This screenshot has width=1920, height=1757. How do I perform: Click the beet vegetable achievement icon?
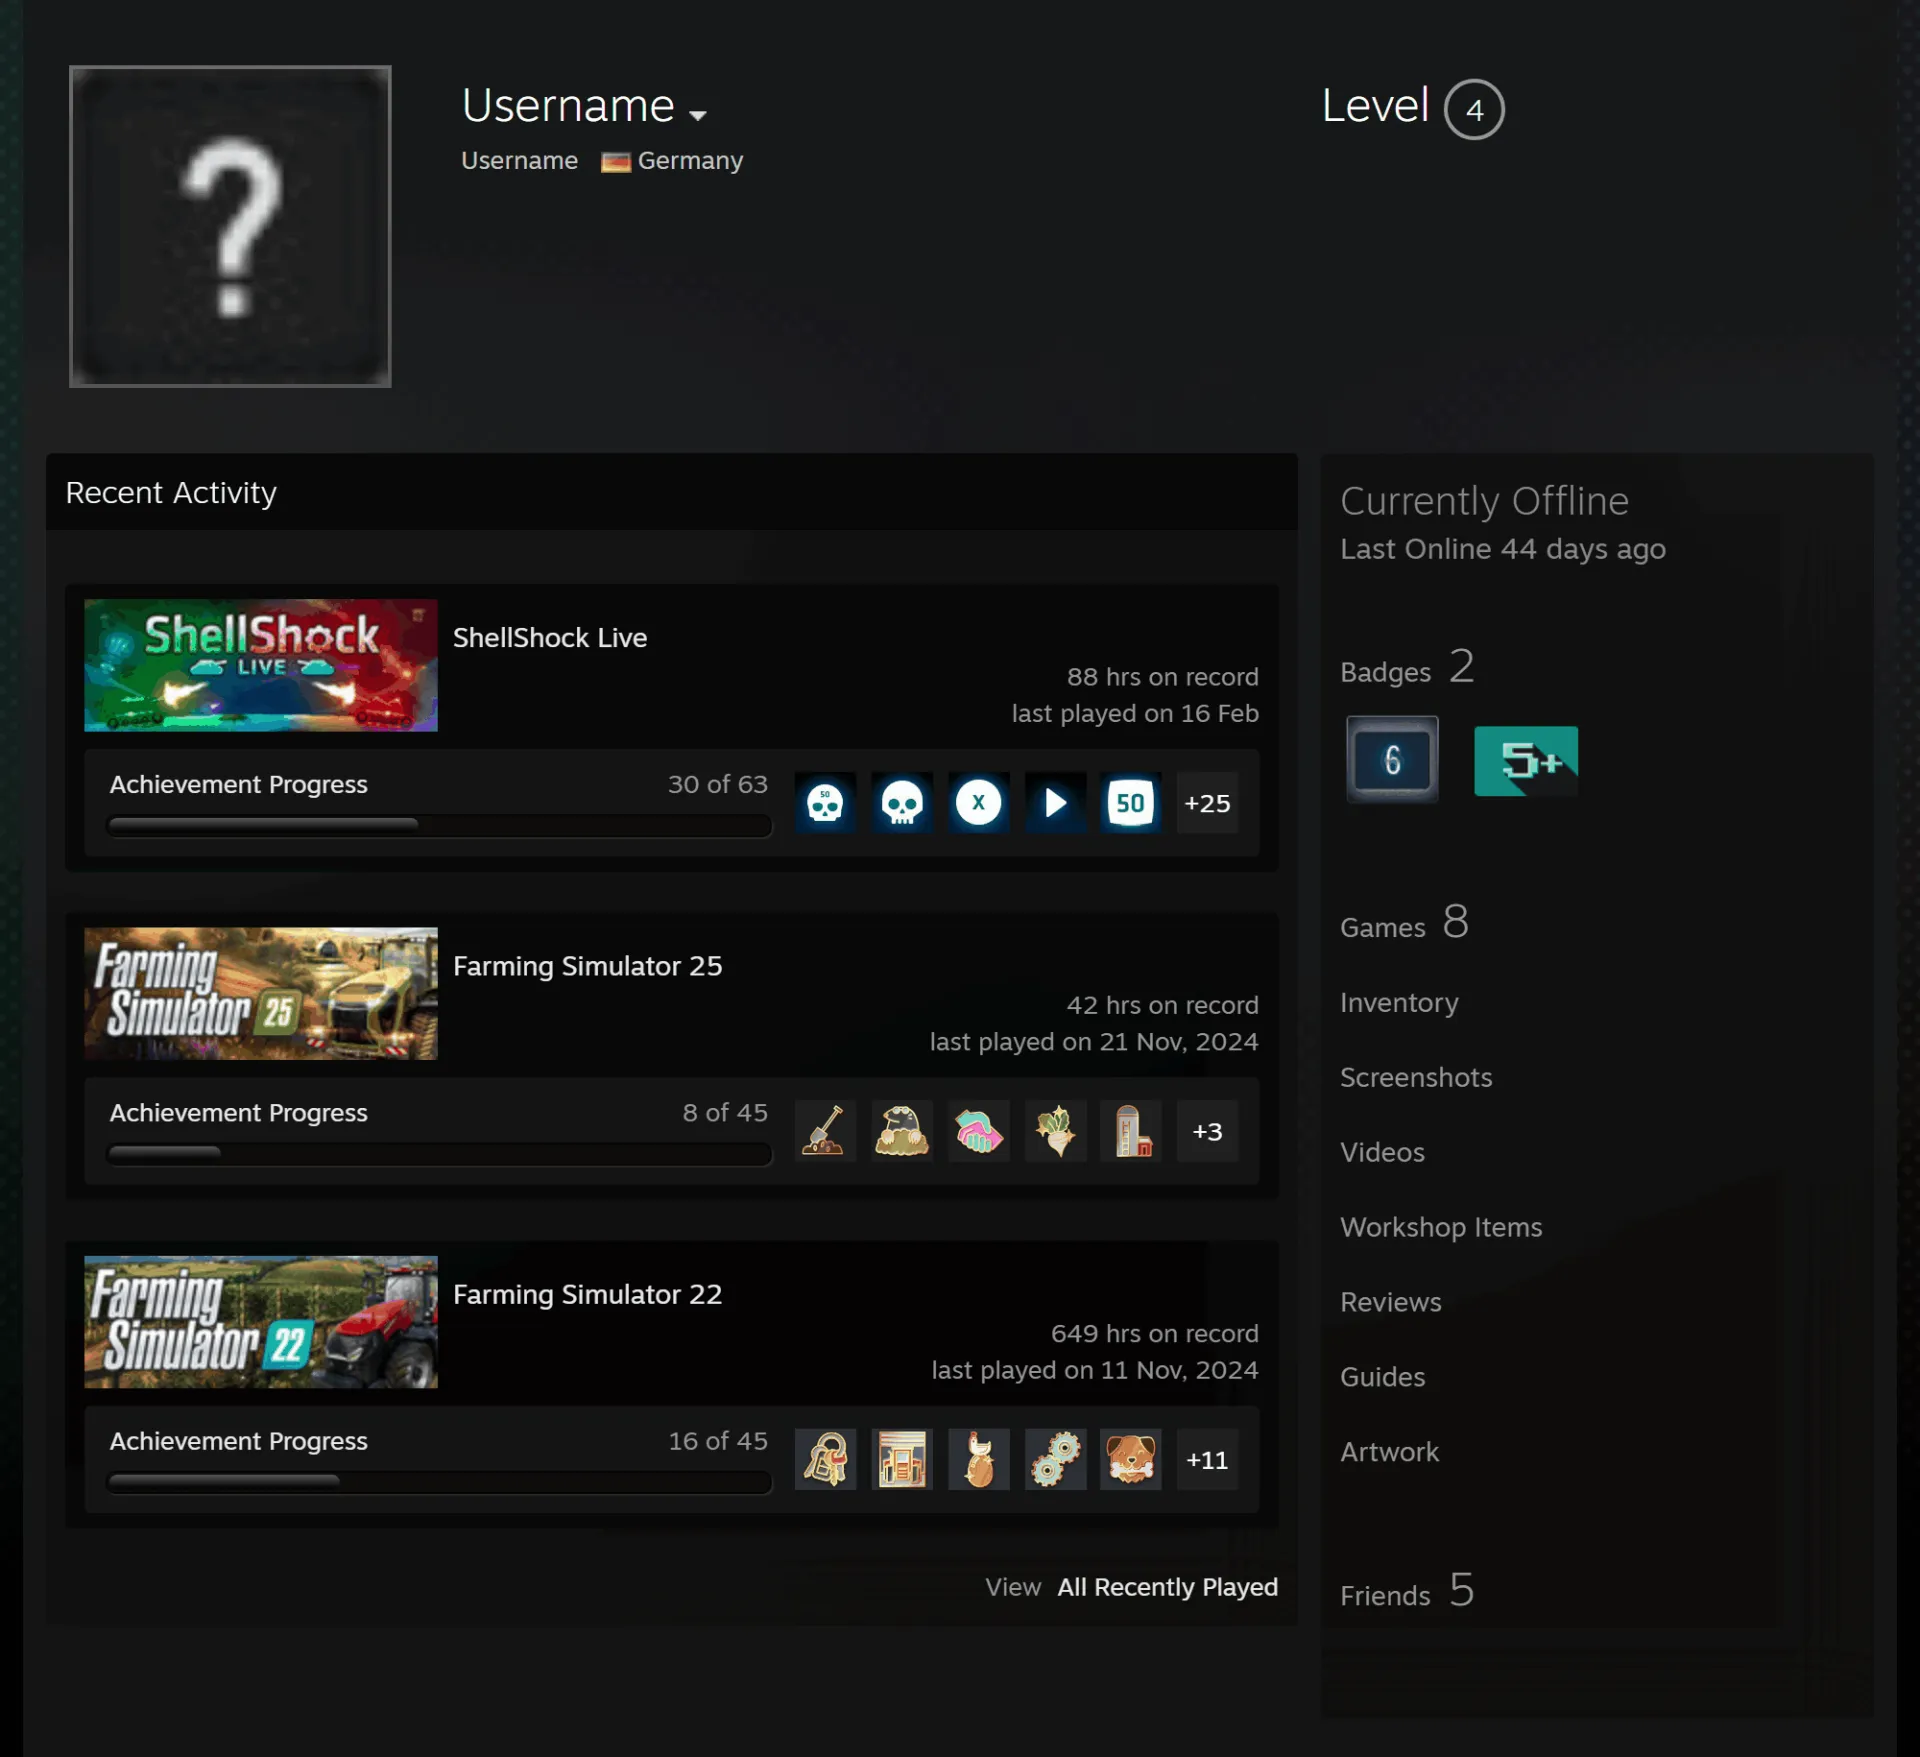[1055, 1131]
